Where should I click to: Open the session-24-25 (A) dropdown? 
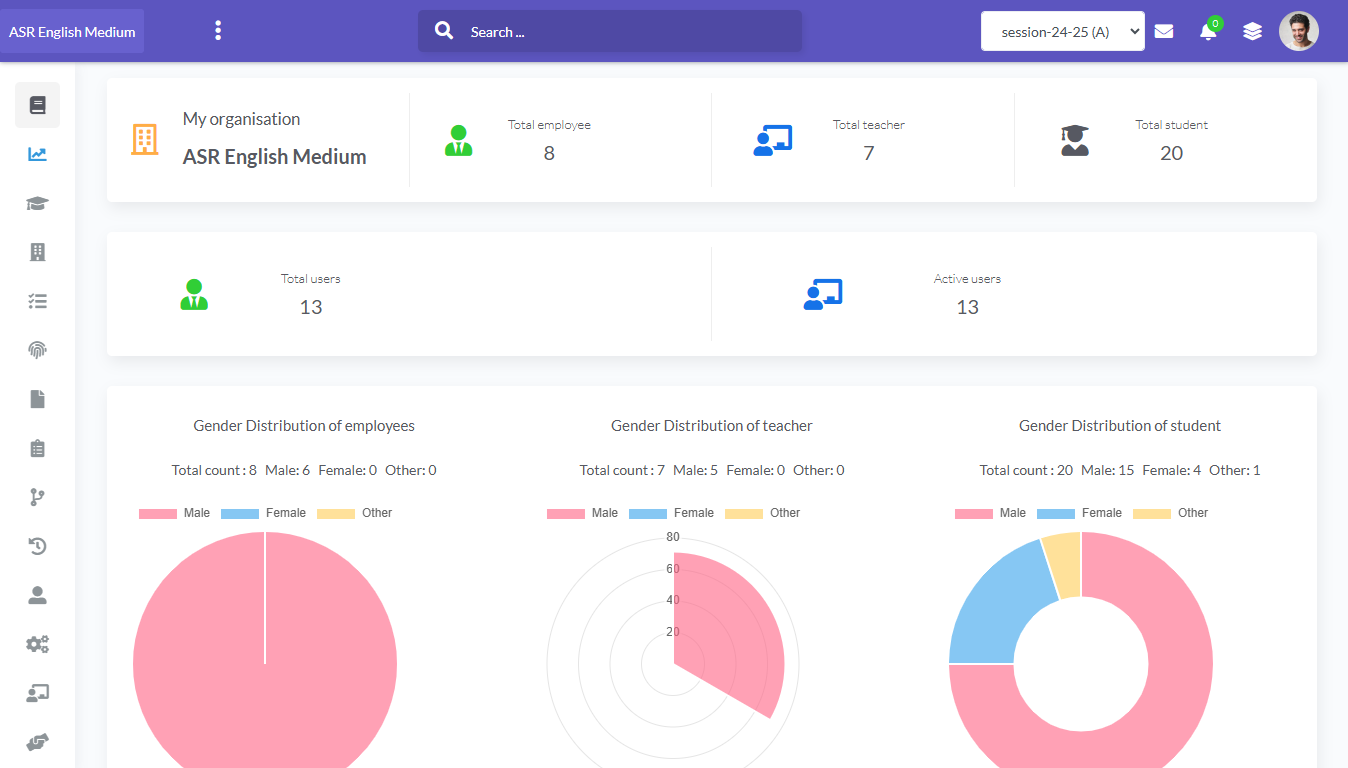click(x=1063, y=31)
